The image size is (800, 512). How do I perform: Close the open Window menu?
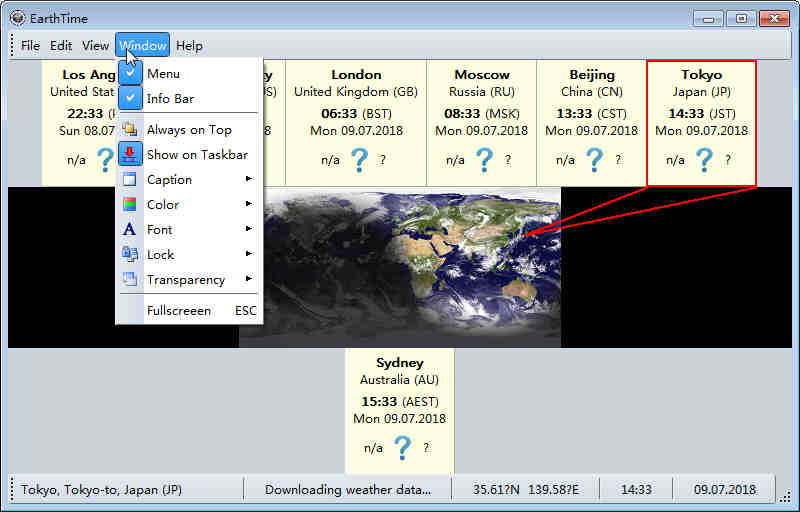click(x=142, y=45)
